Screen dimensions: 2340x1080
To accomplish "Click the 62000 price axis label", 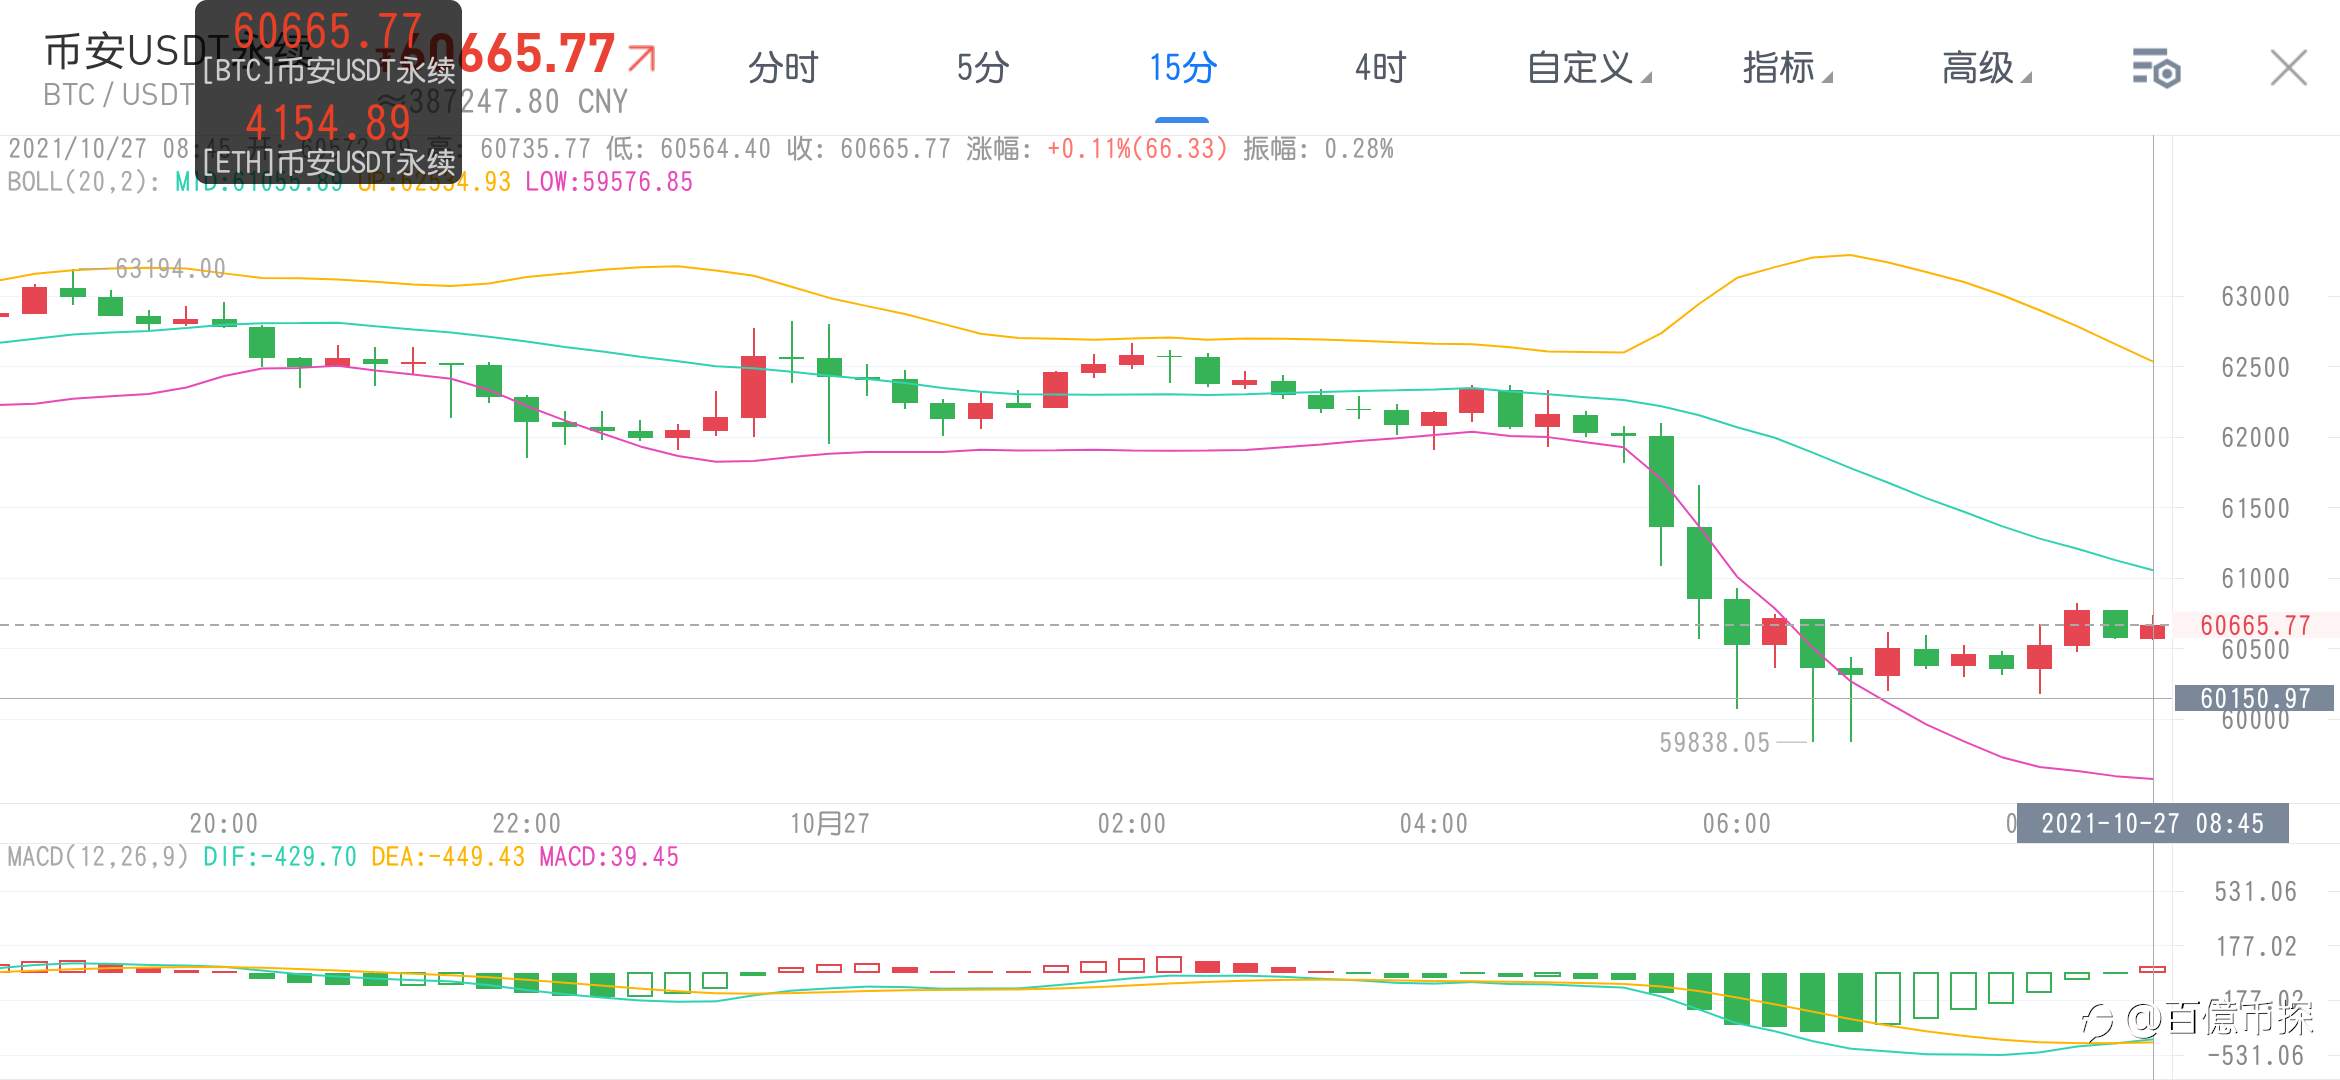I will [x=2255, y=438].
